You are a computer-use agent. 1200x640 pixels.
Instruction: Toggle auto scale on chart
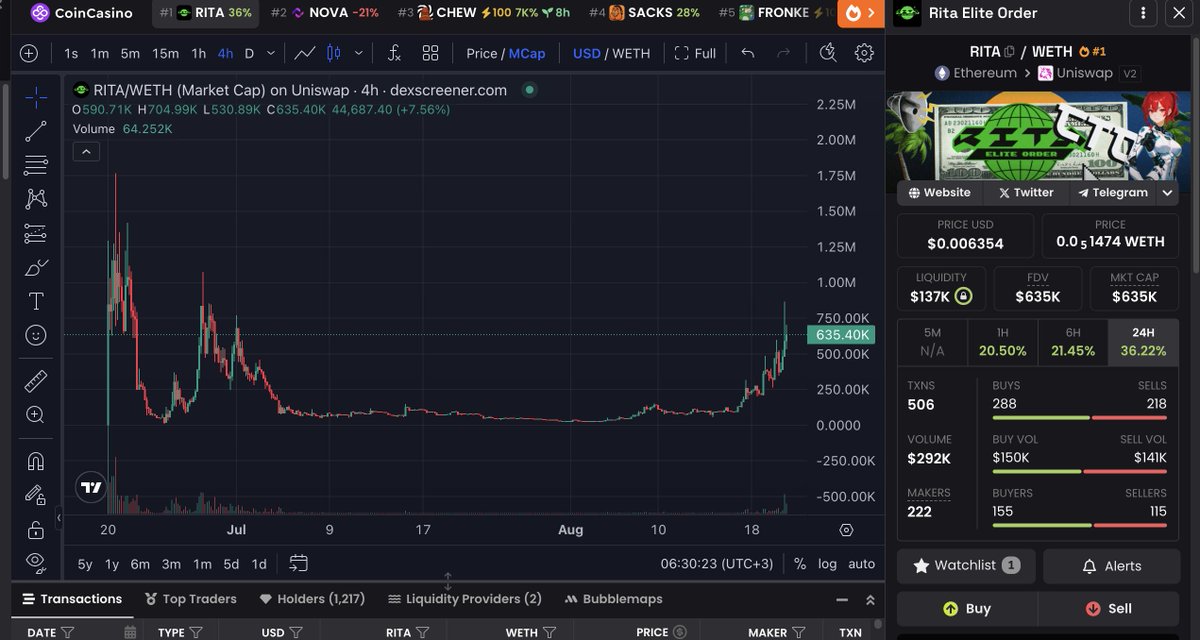tap(861, 564)
